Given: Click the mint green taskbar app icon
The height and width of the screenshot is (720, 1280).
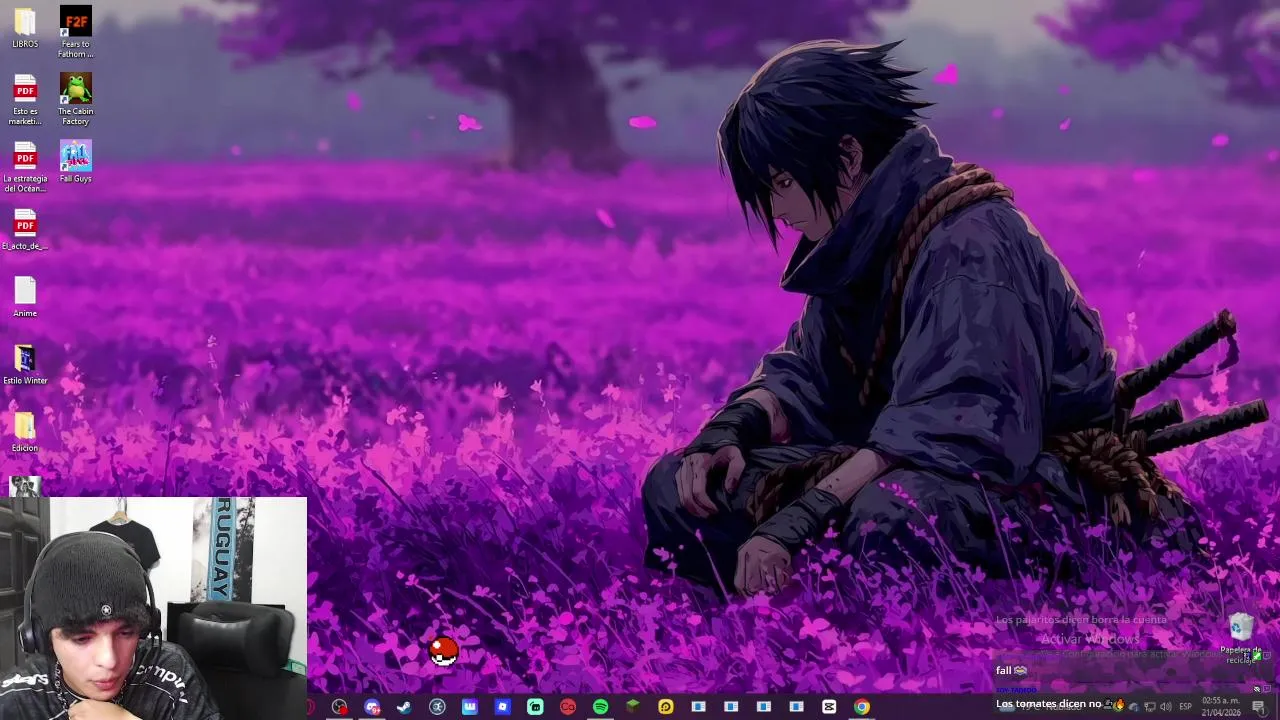Looking at the screenshot, I should tap(535, 707).
